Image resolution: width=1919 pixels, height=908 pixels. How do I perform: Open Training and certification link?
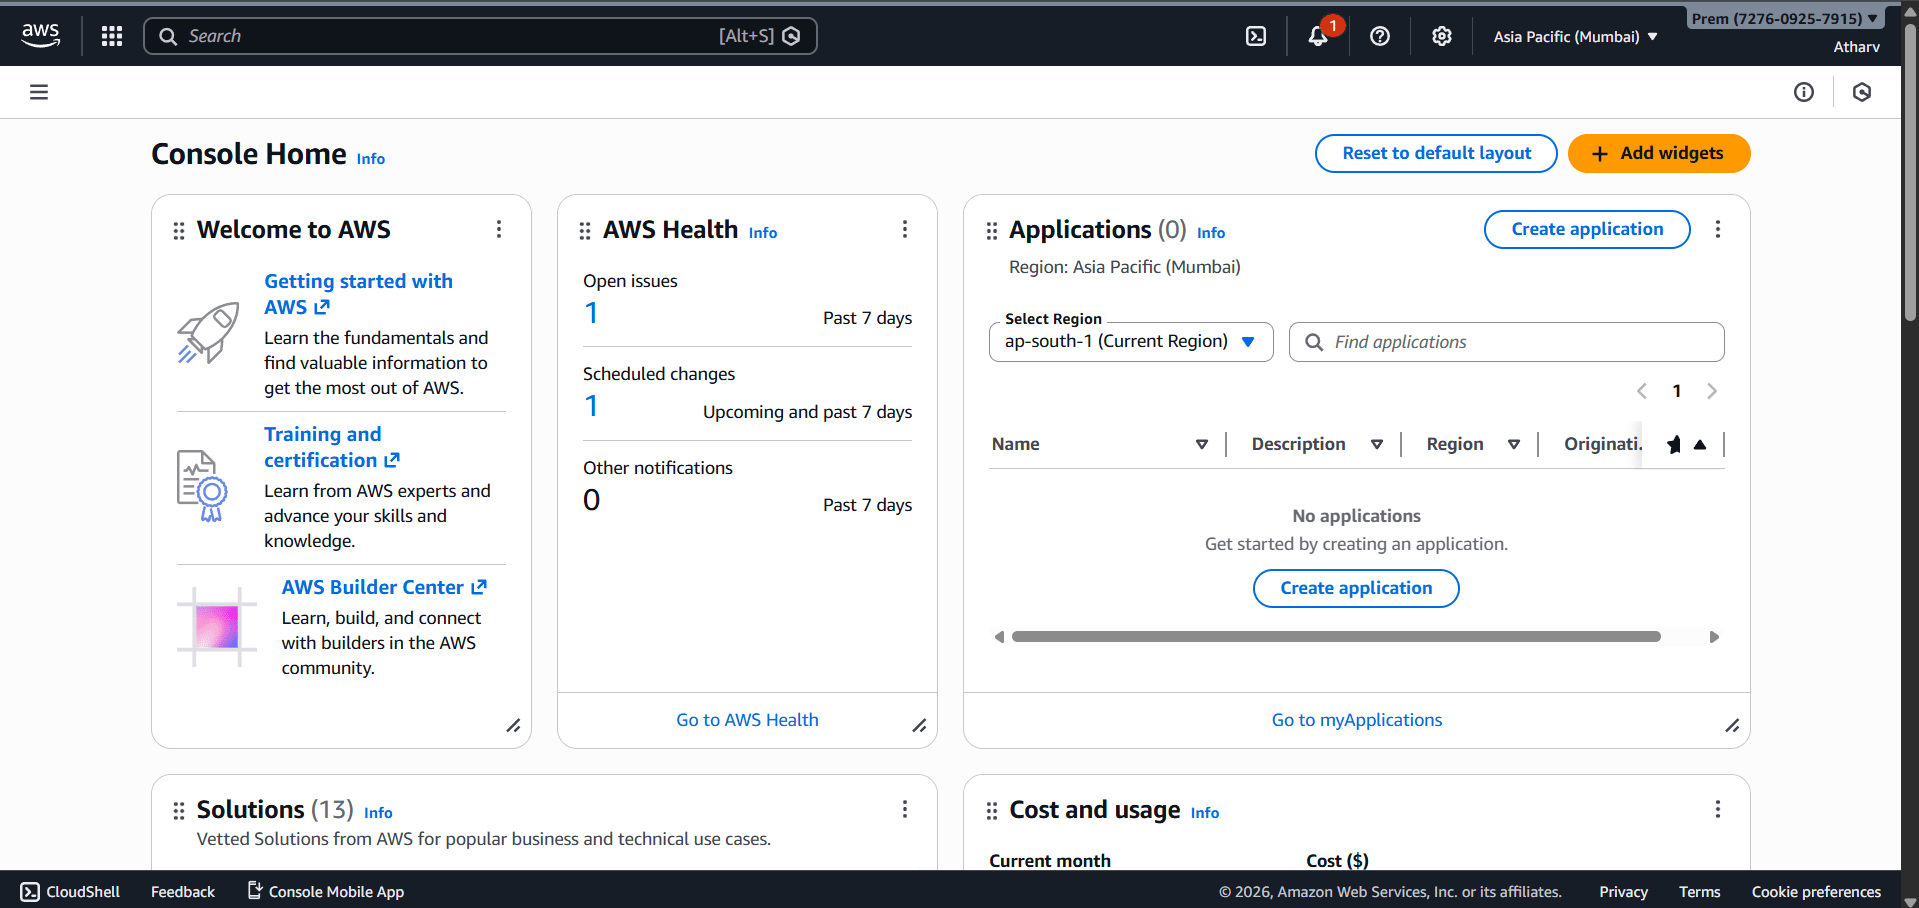point(331,447)
